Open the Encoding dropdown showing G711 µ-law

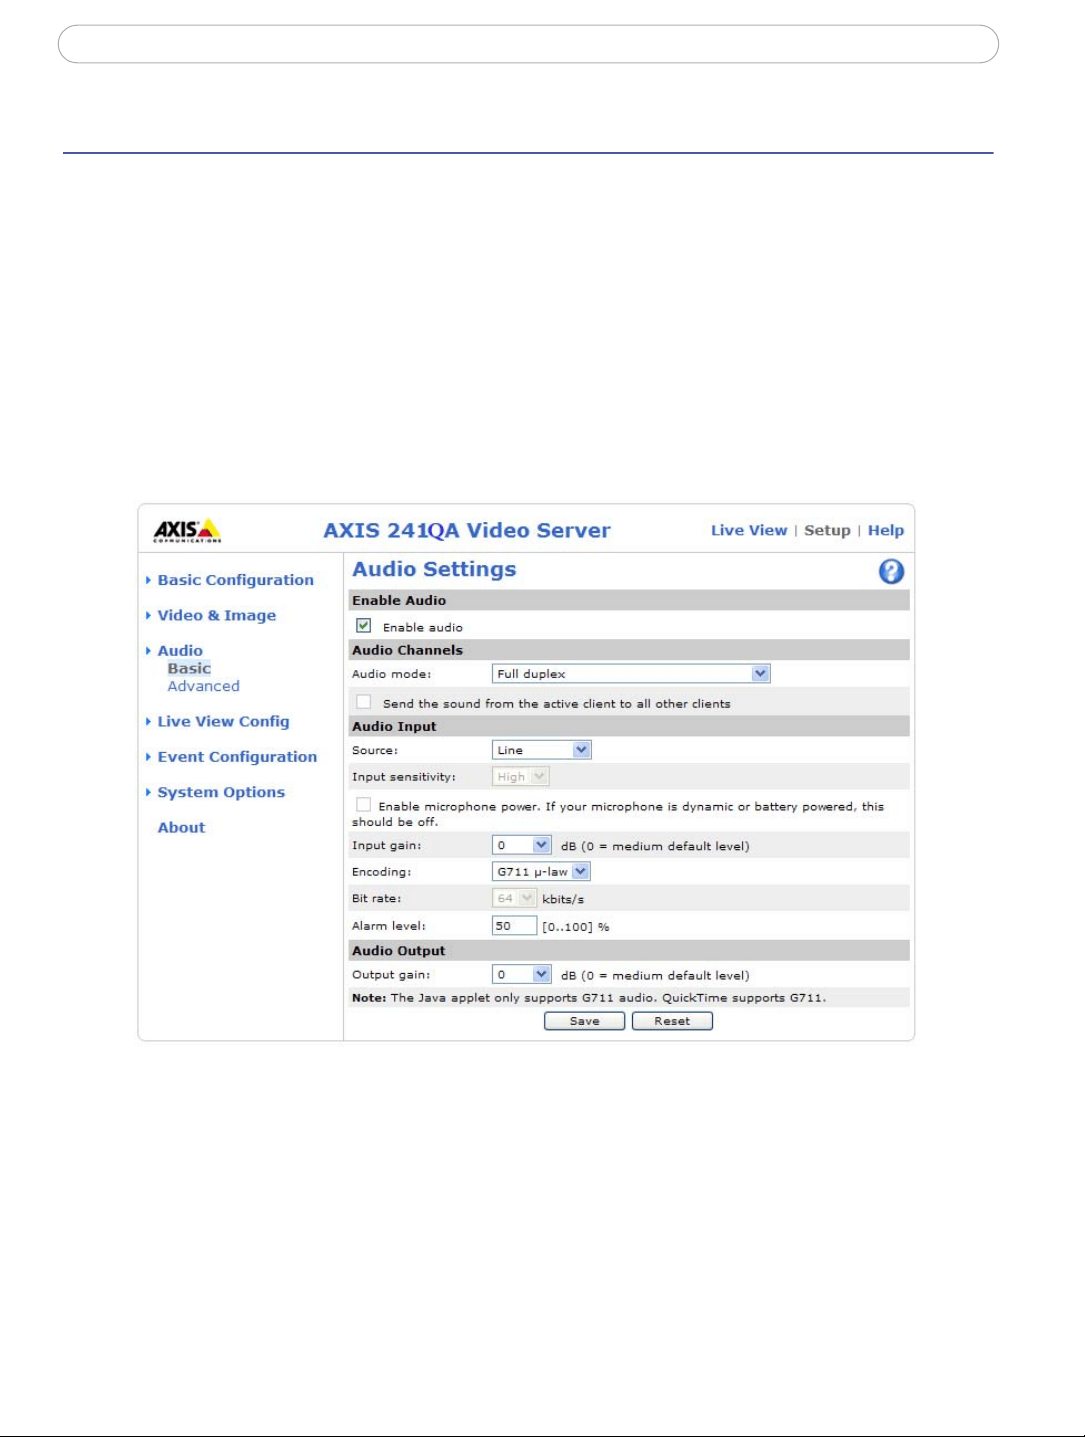tap(541, 872)
